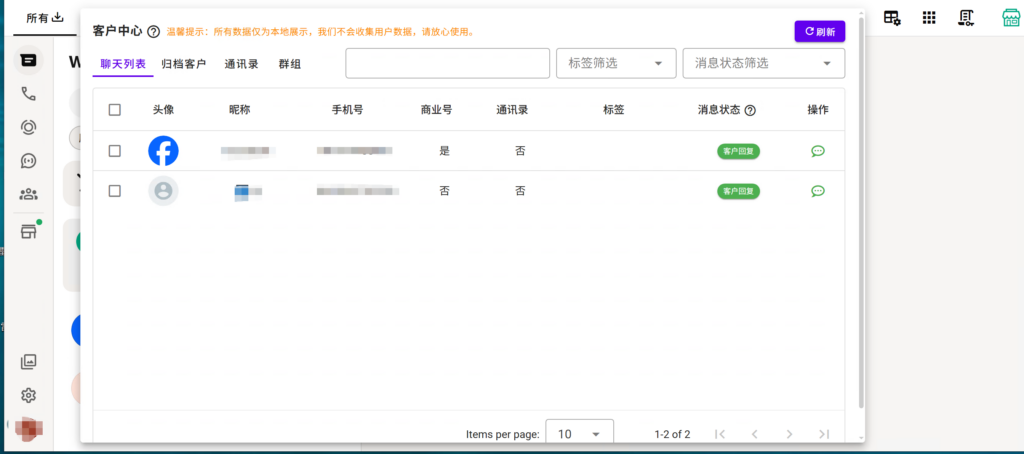Click 客户回复 badge in Facebook row
This screenshot has height=454, width=1024.
[x=739, y=151]
